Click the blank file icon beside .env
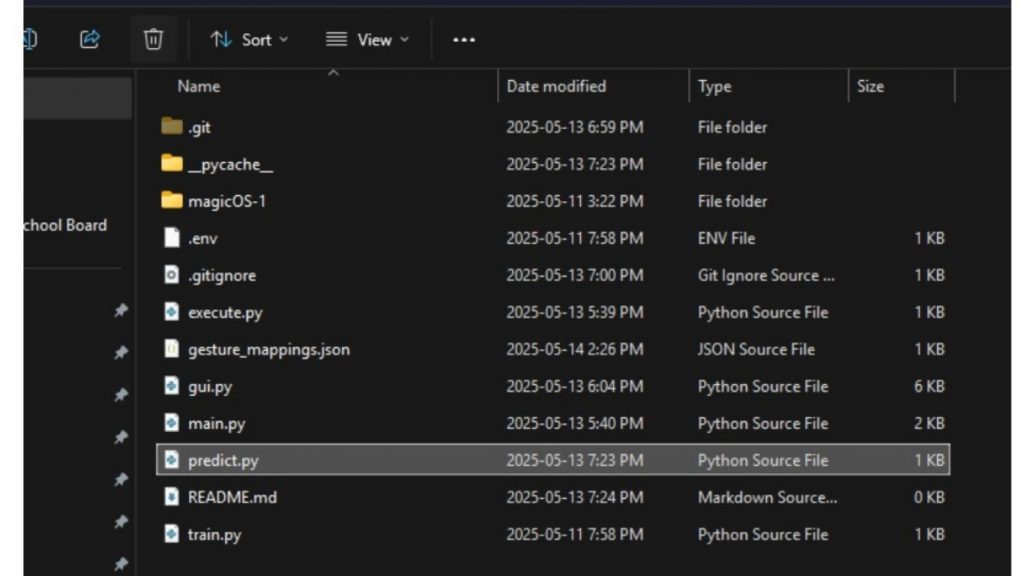The image size is (1024, 576). 172,238
